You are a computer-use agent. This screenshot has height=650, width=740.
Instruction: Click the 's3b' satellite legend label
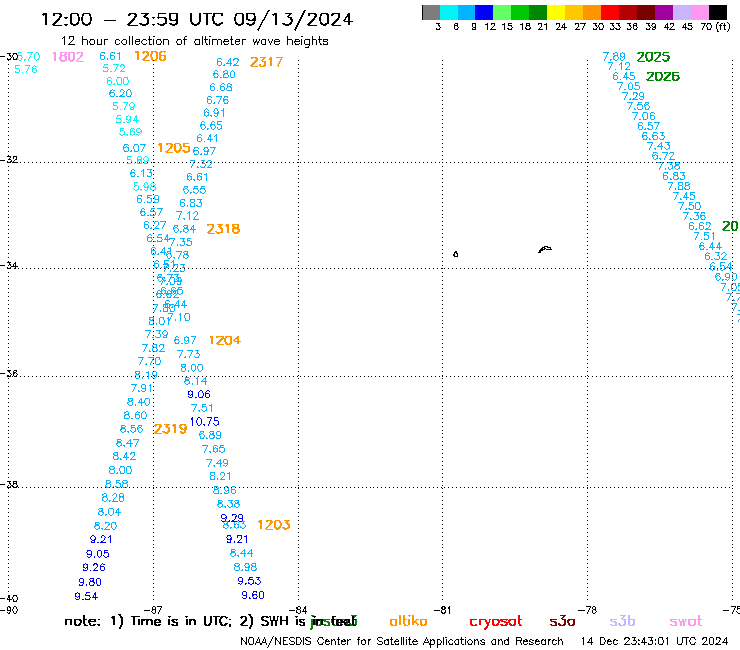(x=622, y=621)
